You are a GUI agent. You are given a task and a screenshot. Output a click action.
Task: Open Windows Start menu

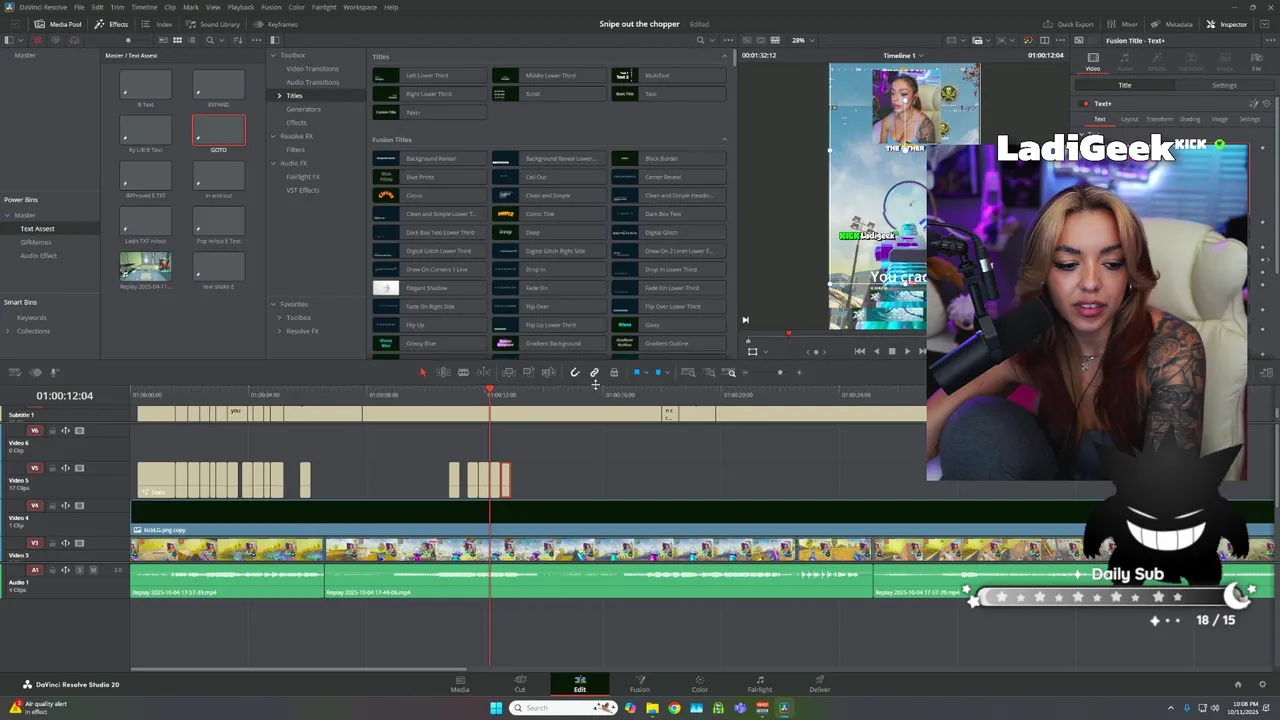(496, 708)
